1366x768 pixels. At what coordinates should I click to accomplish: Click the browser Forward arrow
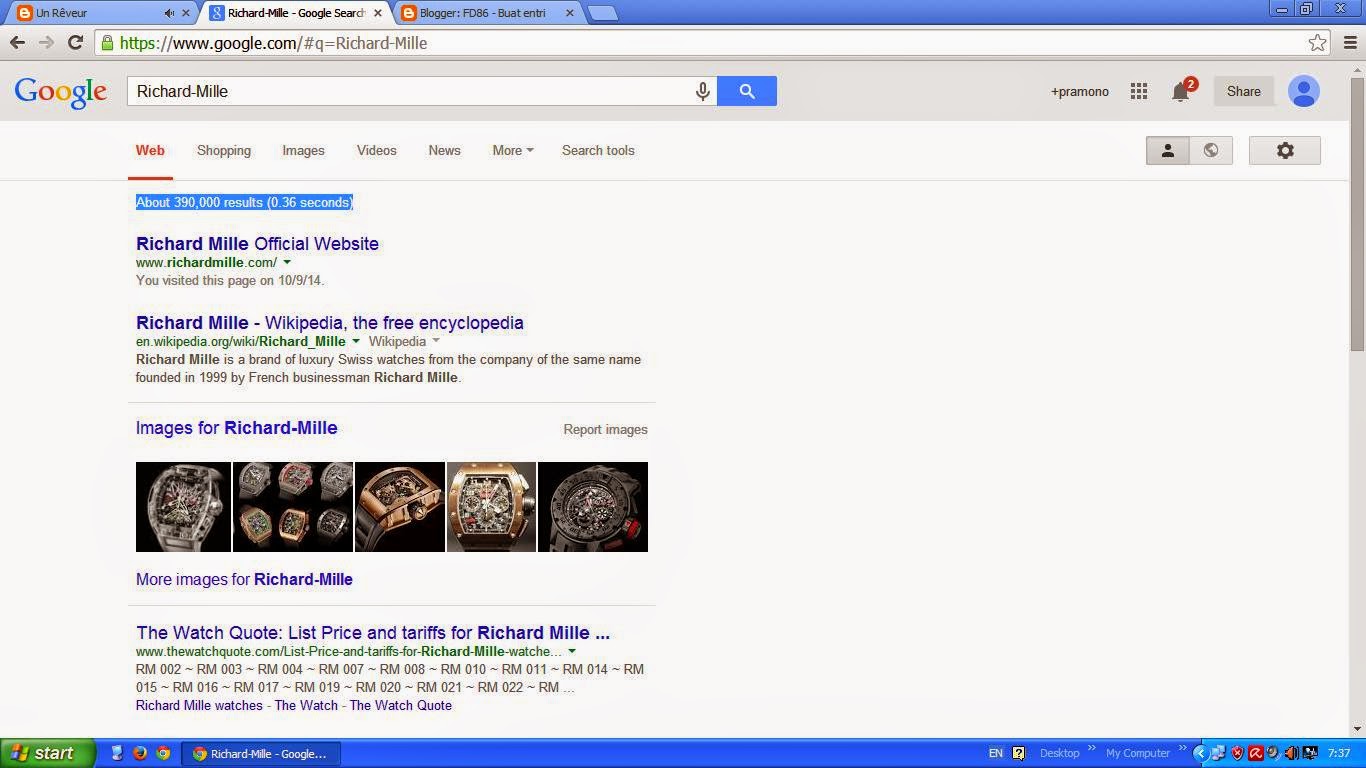point(46,42)
